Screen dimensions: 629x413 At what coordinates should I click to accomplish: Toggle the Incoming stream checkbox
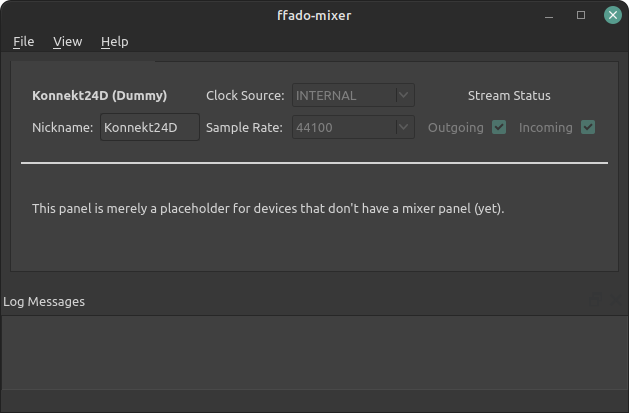[588, 127]
